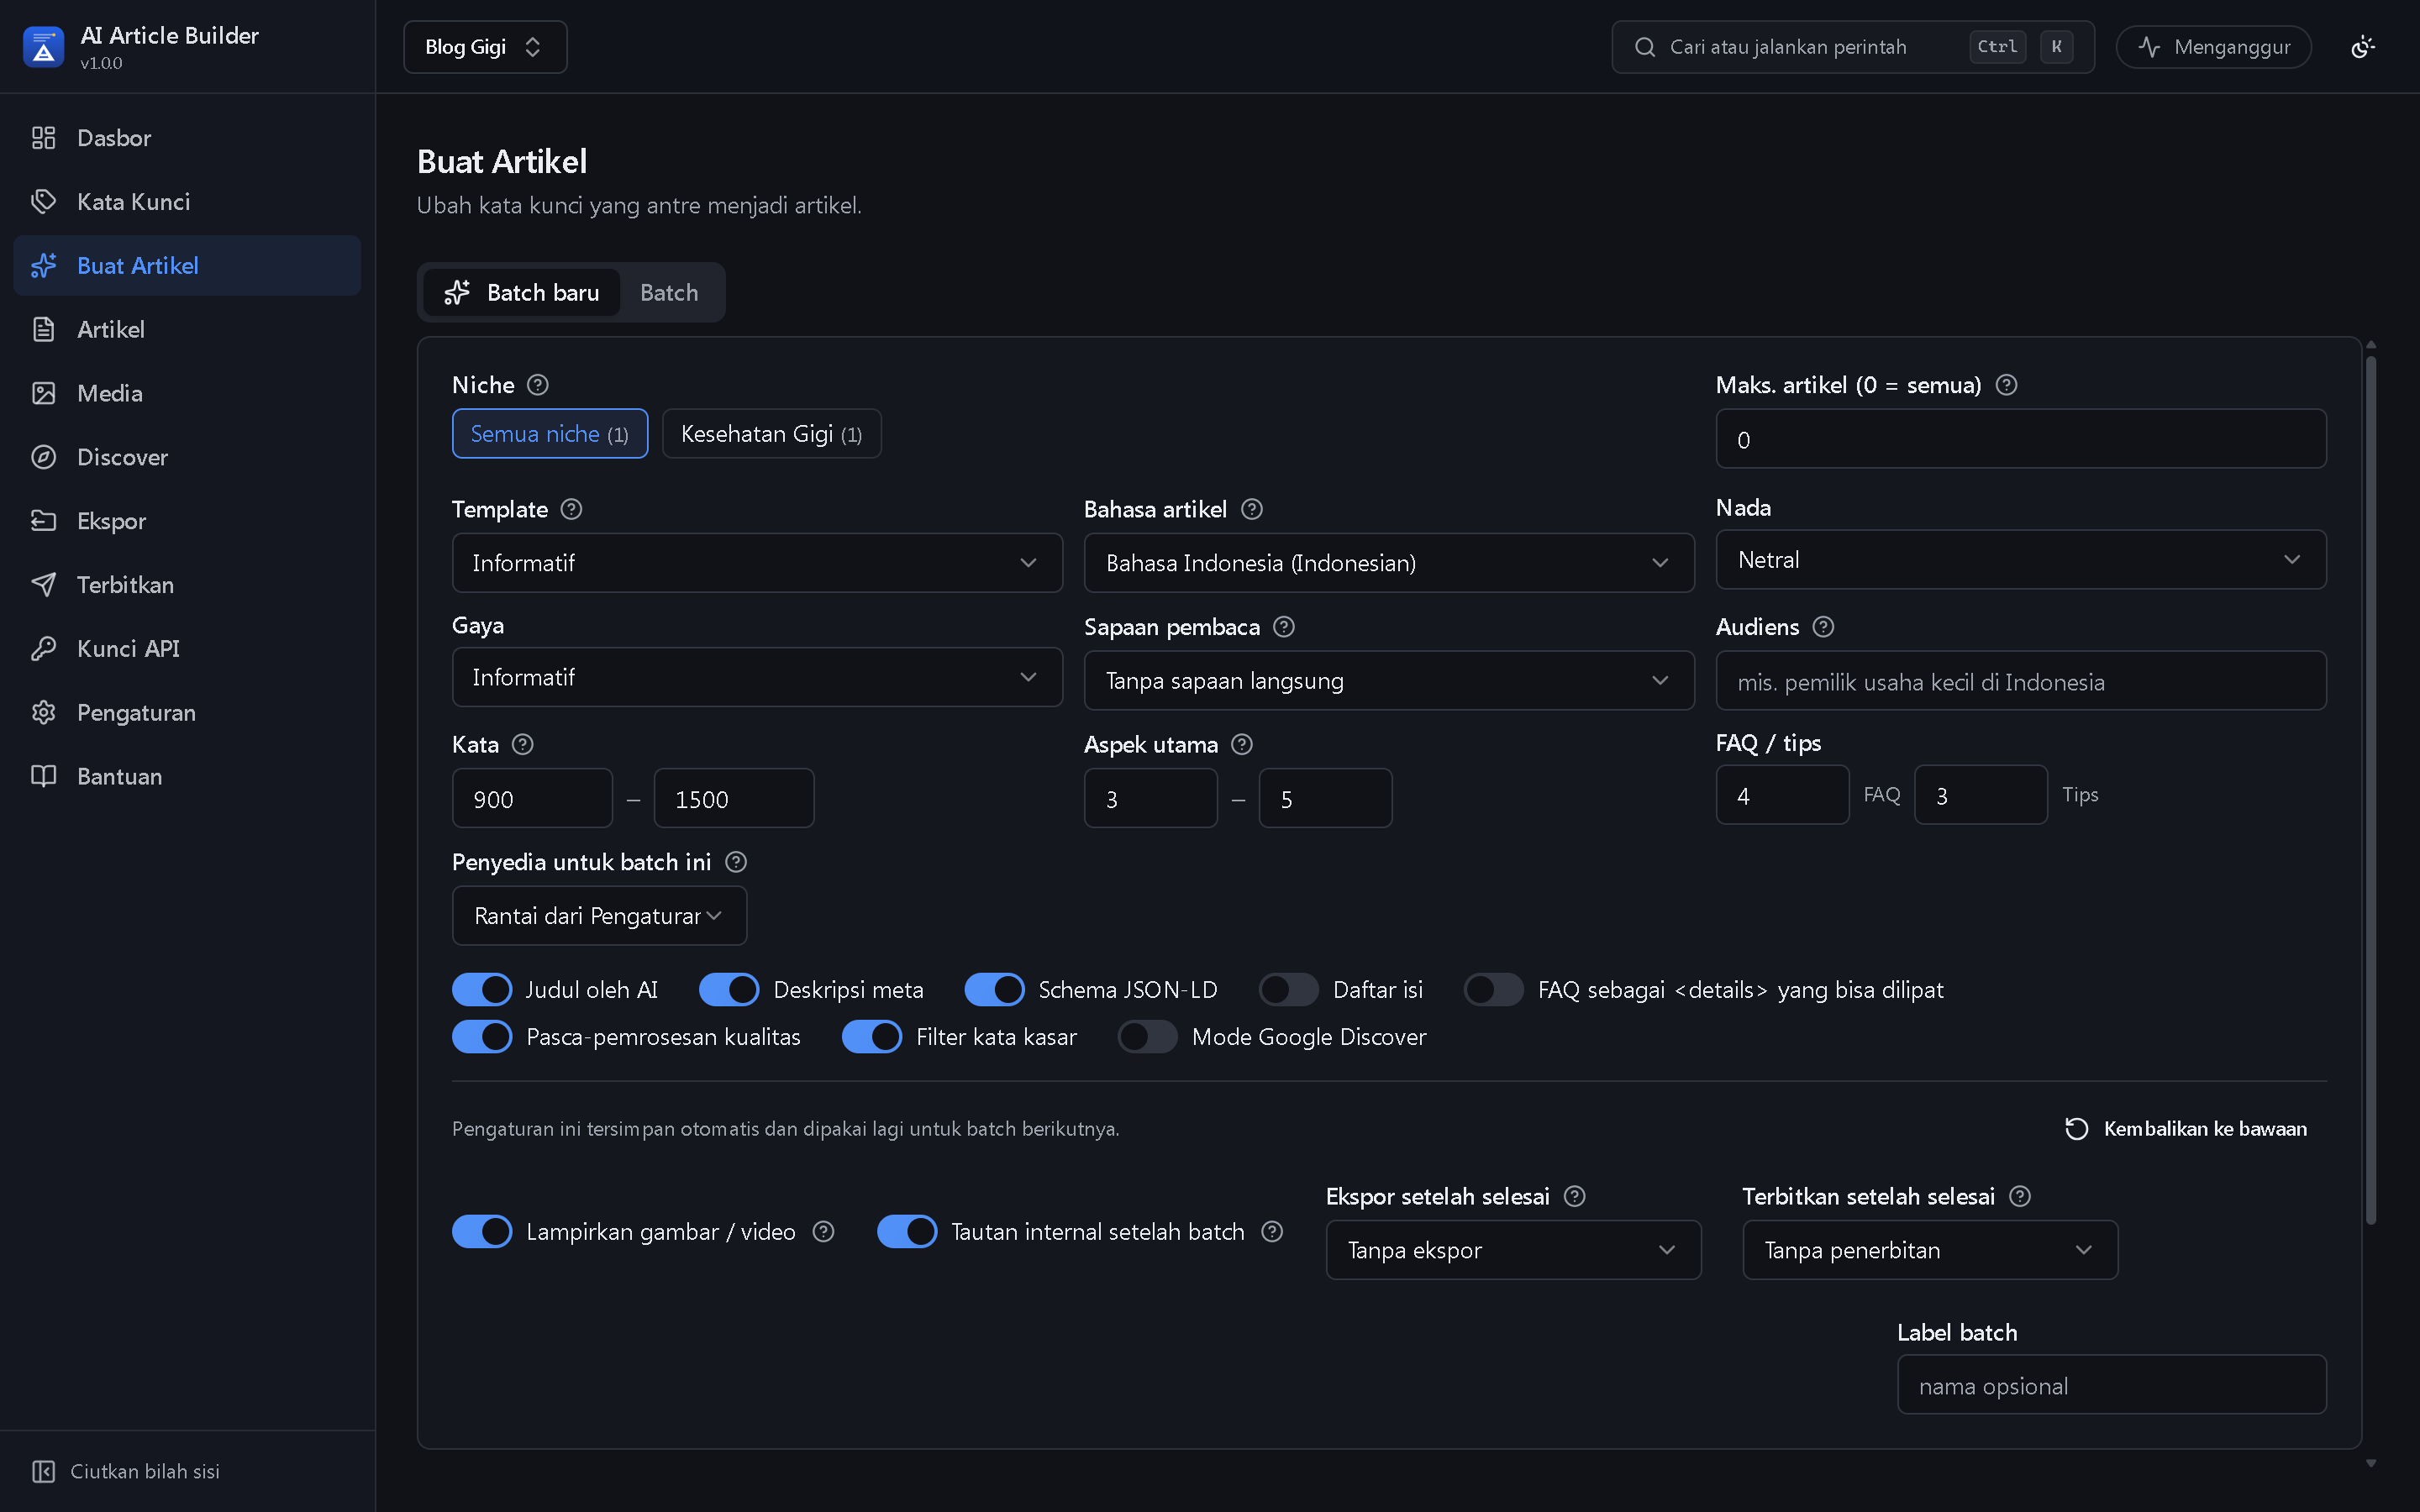
Task: Click the AI Article Builder logo icon
Action: coord(43,47)
